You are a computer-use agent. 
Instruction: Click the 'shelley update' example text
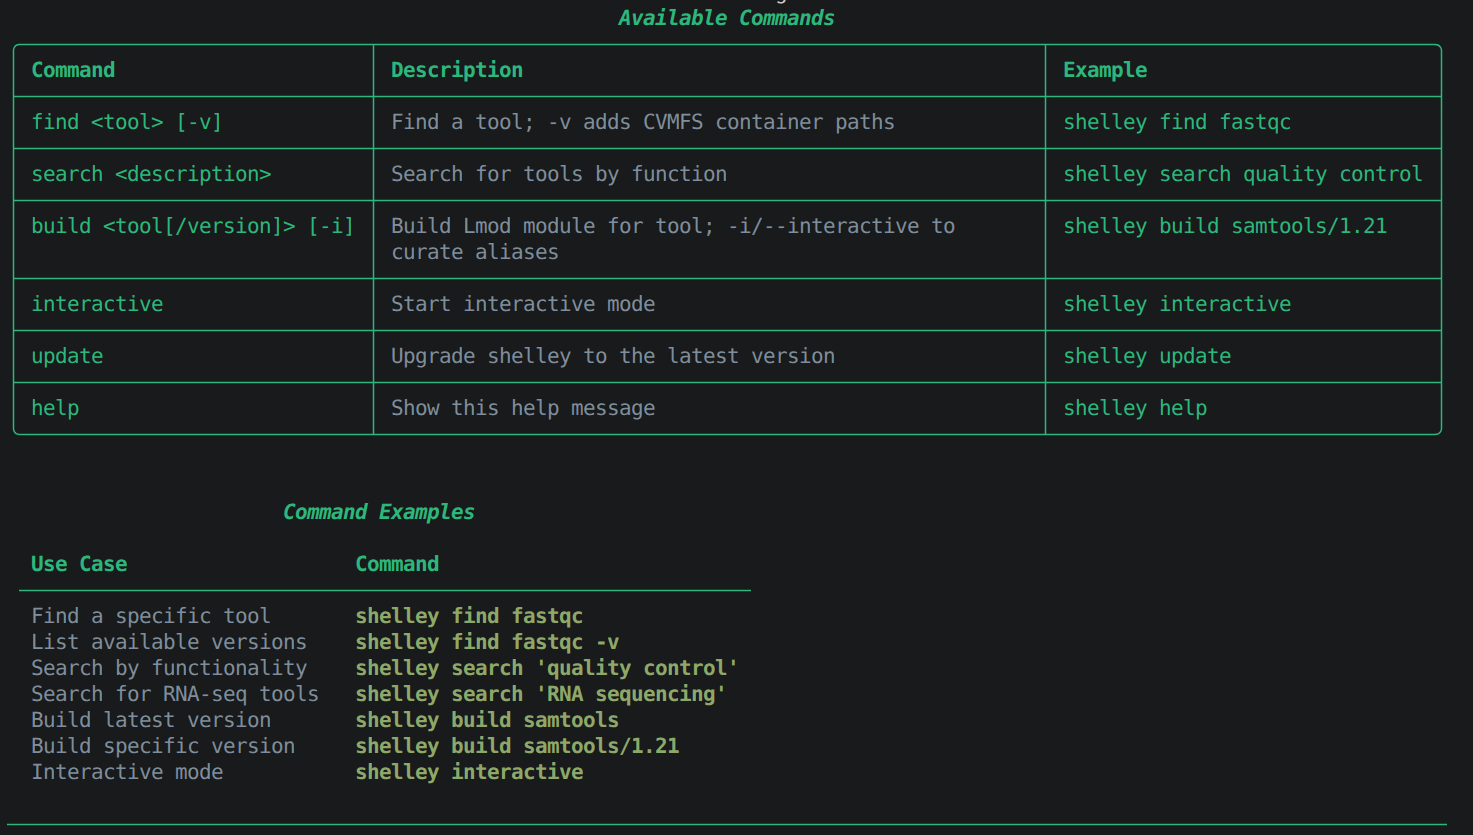click(1147, 356)
